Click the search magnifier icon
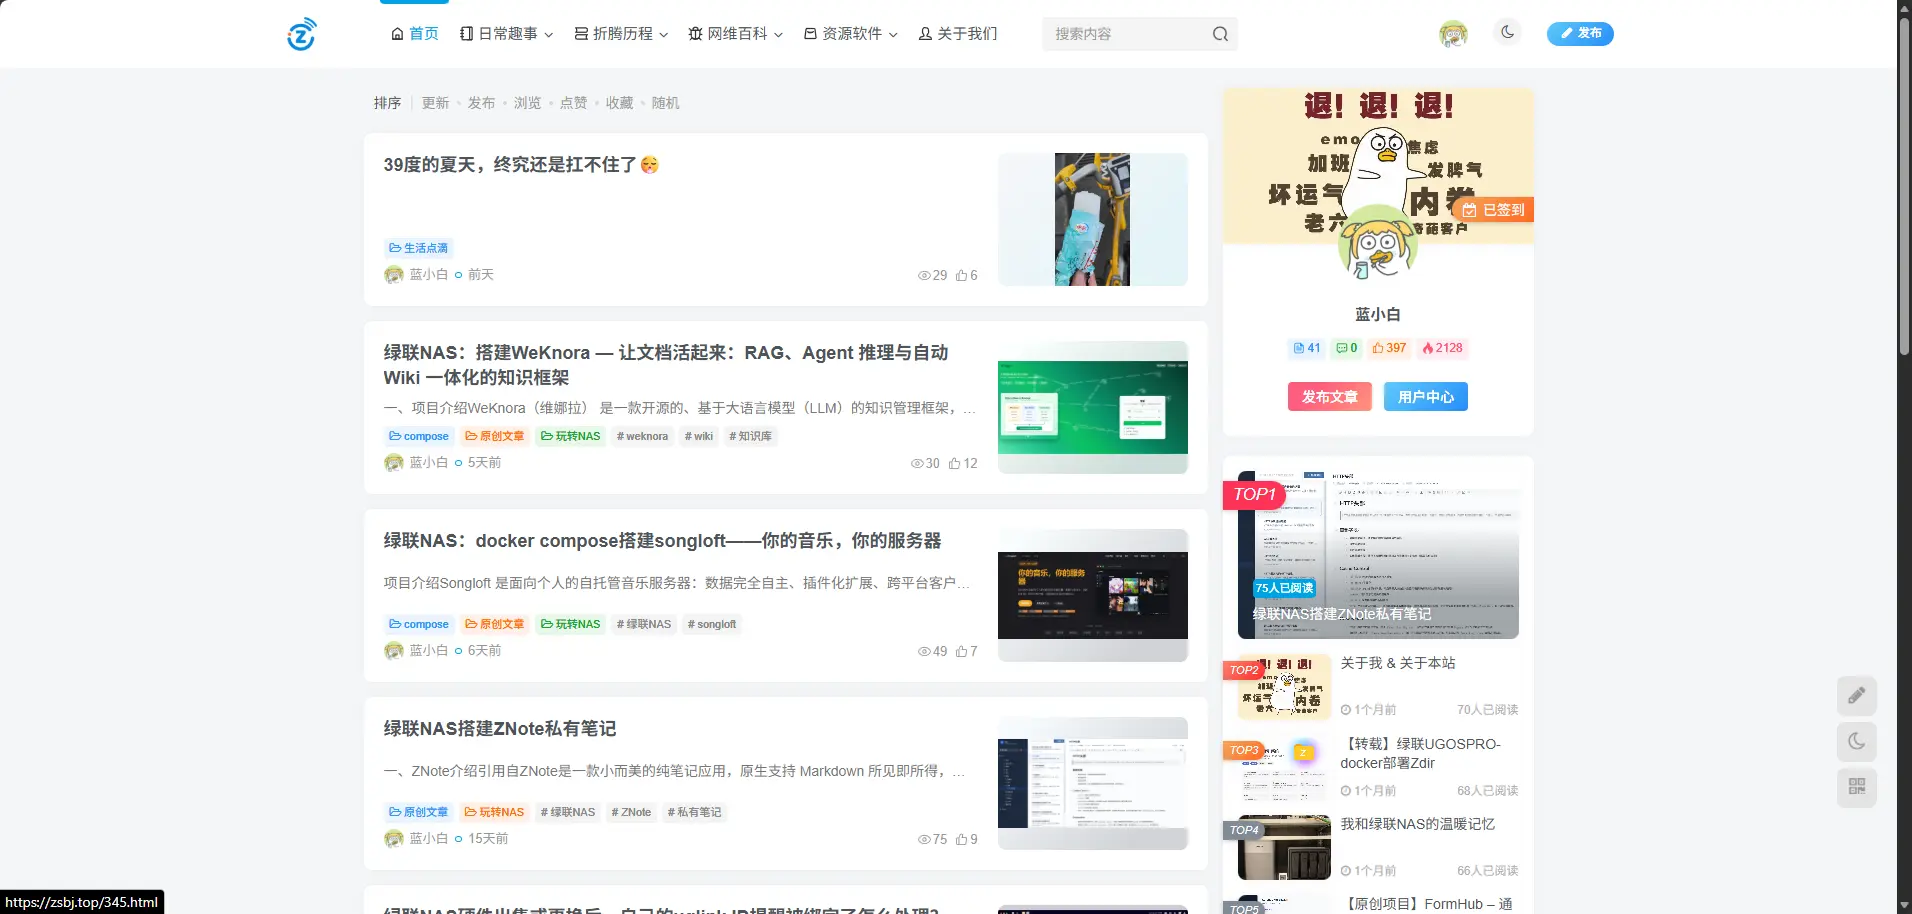This screenshot has width=1912, height=914. (x=1220, y=34)
